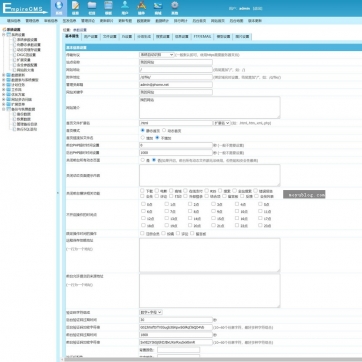Click the sidebar collapse arrow handle
Screen dimensions: 362x362
click(58, 193)
